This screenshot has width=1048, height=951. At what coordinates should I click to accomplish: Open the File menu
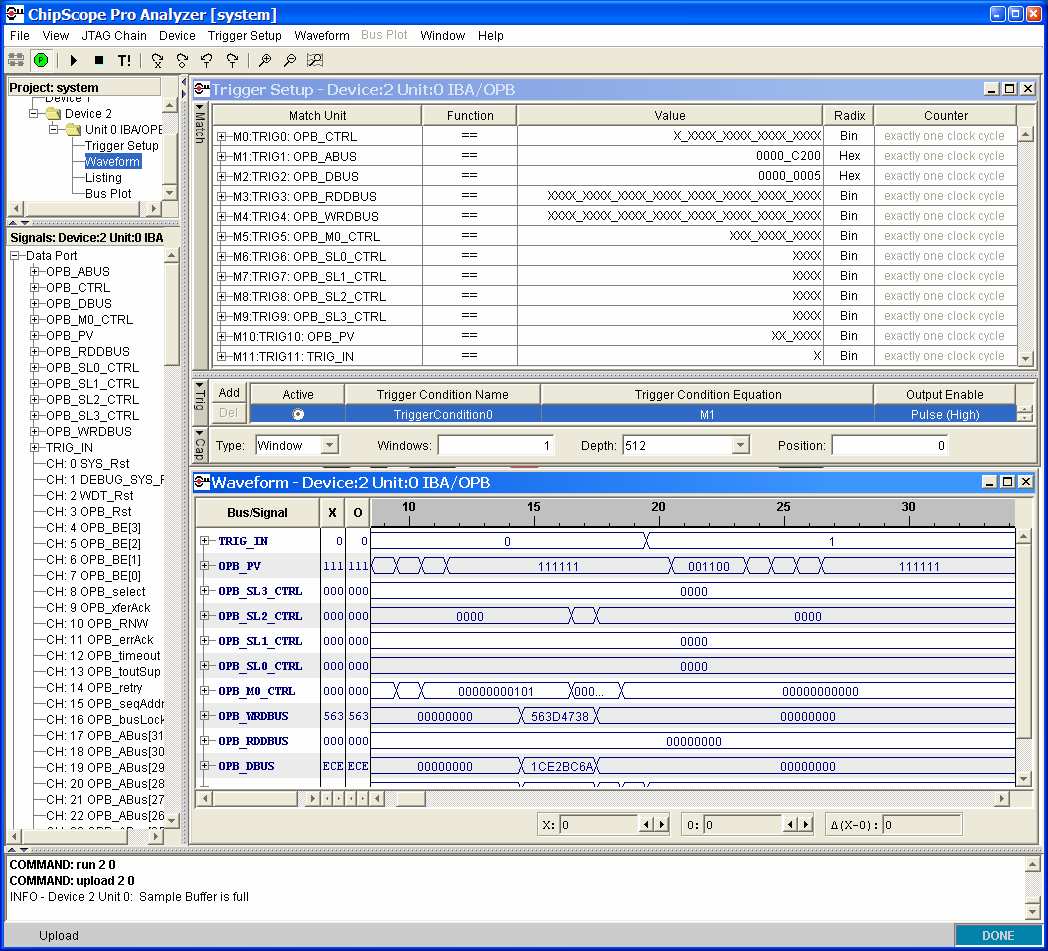pyautogui.click(x=19, y=35)
